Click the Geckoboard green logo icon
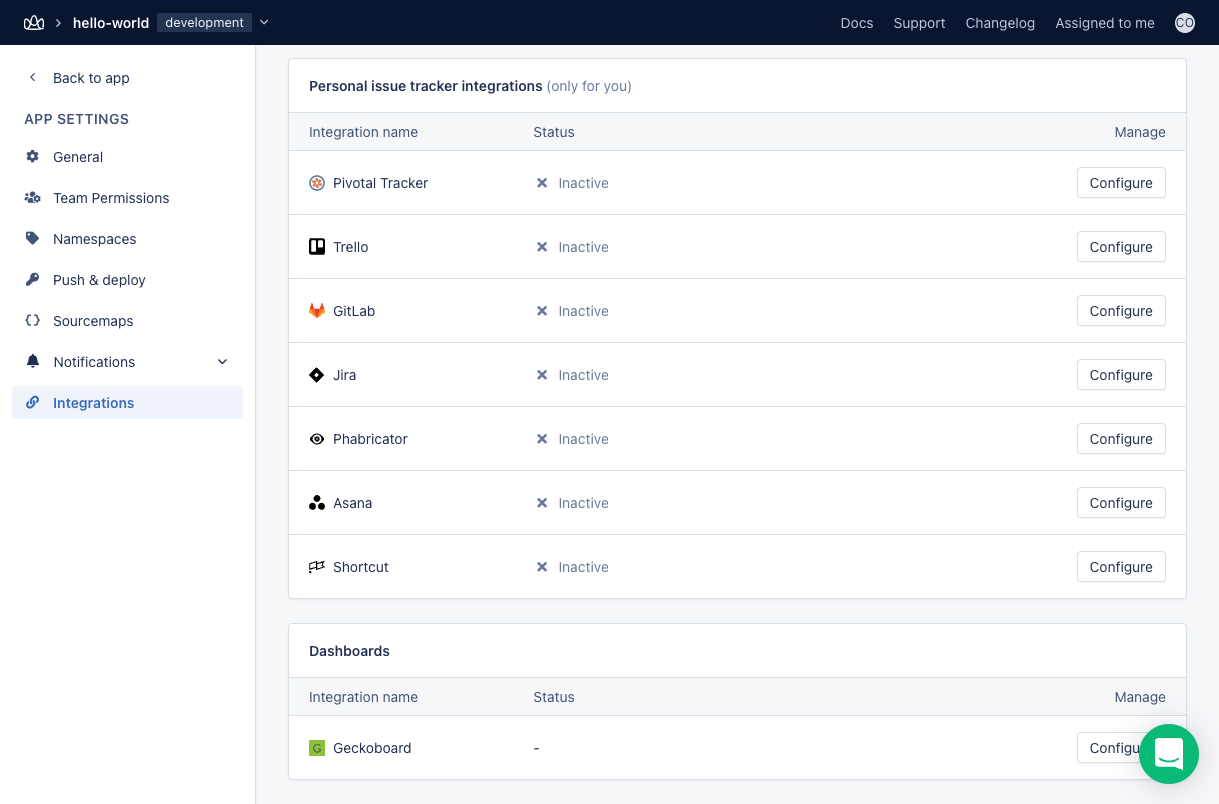 point(317,748)
